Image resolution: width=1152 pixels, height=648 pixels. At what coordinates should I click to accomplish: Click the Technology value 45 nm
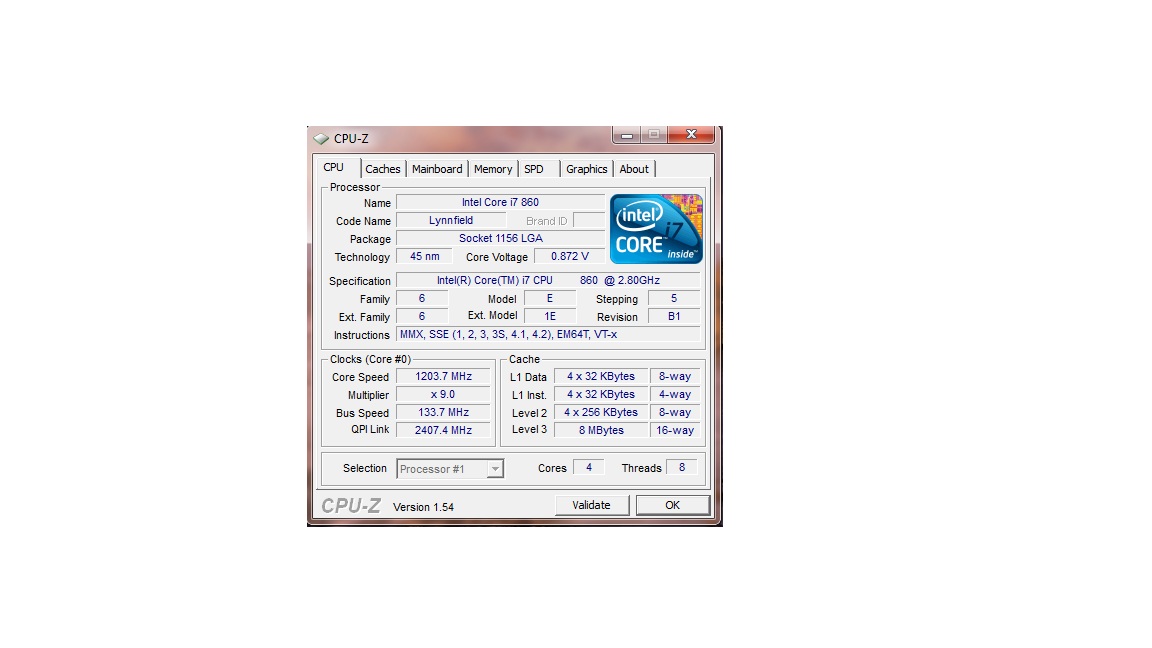coord(425,256)
